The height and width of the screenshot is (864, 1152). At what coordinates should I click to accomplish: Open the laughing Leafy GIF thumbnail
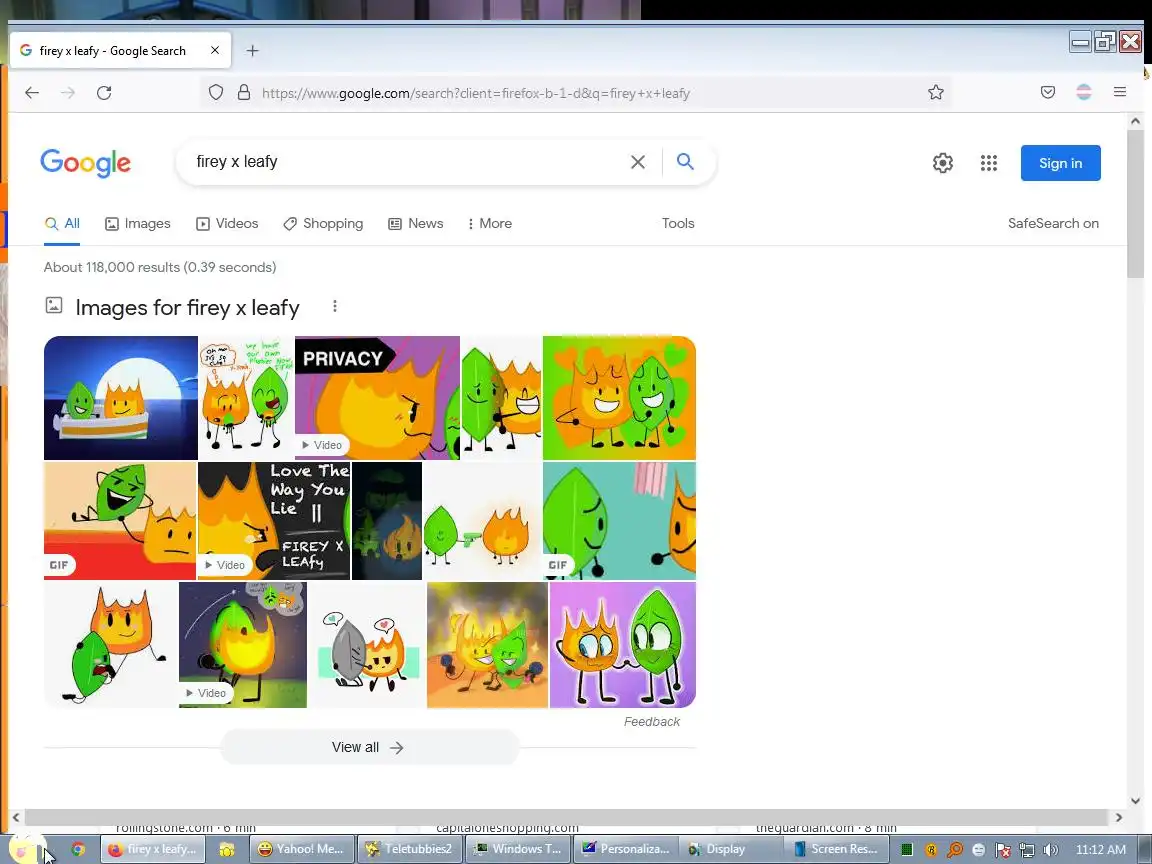point(120,520)
